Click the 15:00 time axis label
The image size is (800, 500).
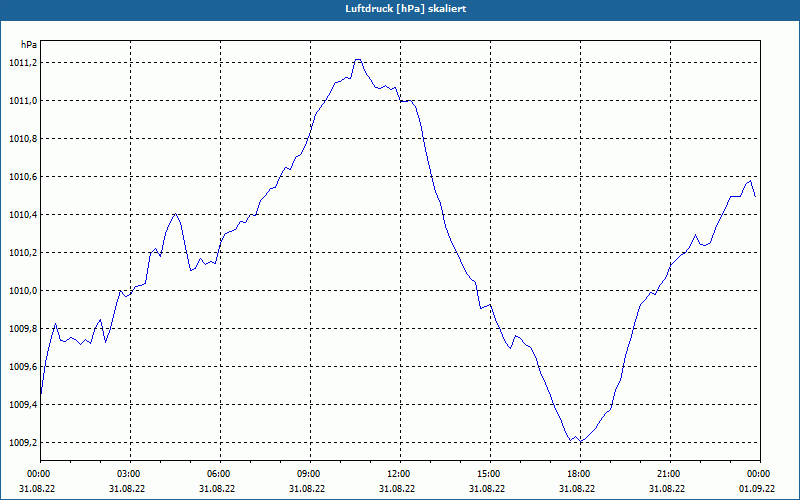point(490,474)
